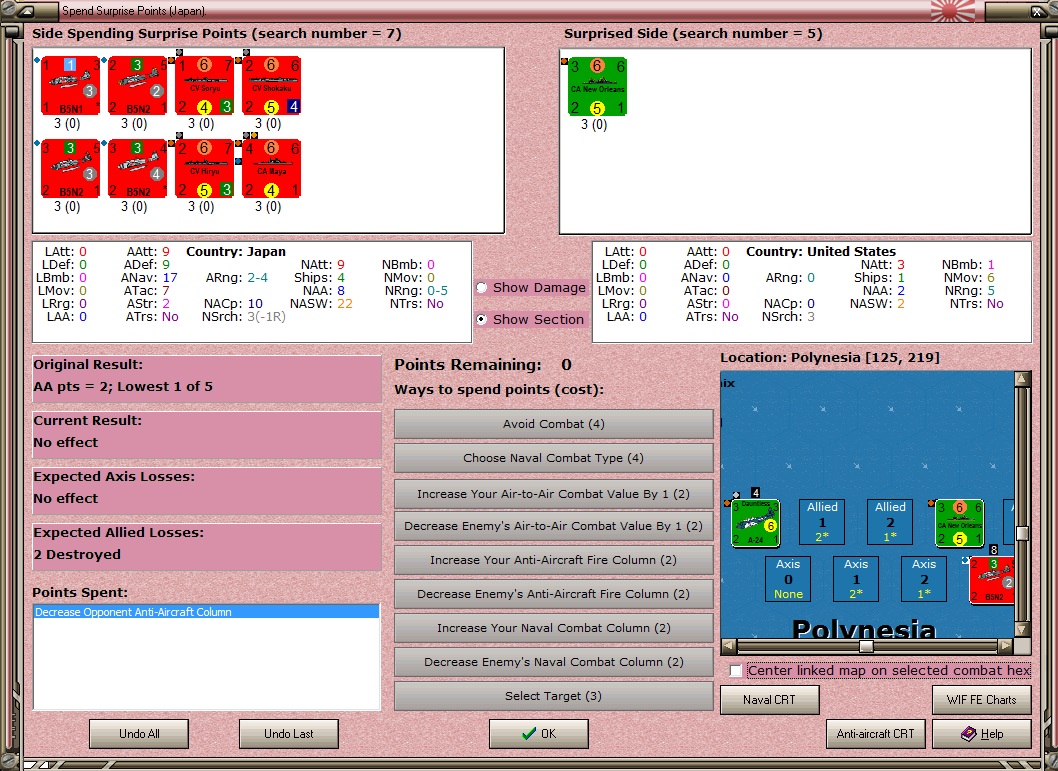The image size is (1058, 771).
Task: Click the Allied 2 sea box on map
Action: pos(890,521)
